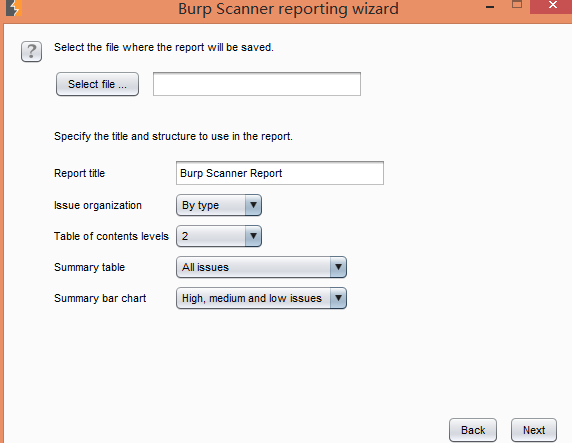Image resolution: width=572 pixels, height=443 pixels.
Task: Click the 'Report title' label text
Action: (80, 173)
